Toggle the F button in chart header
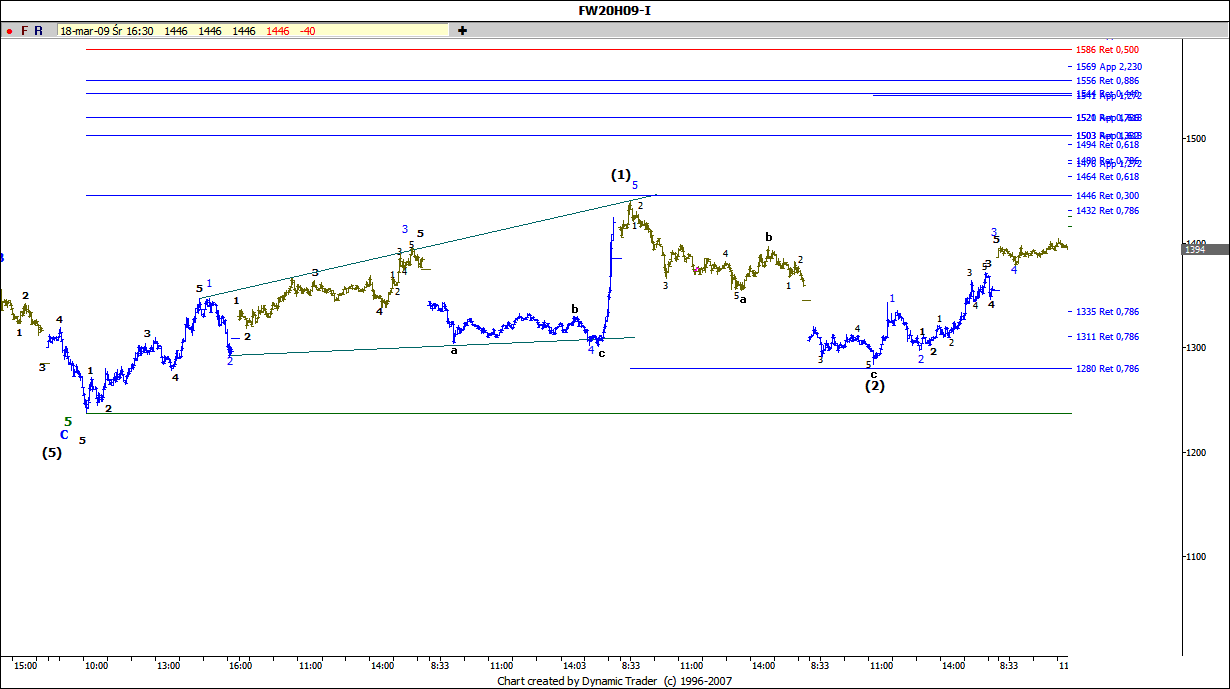 point(25,31)
